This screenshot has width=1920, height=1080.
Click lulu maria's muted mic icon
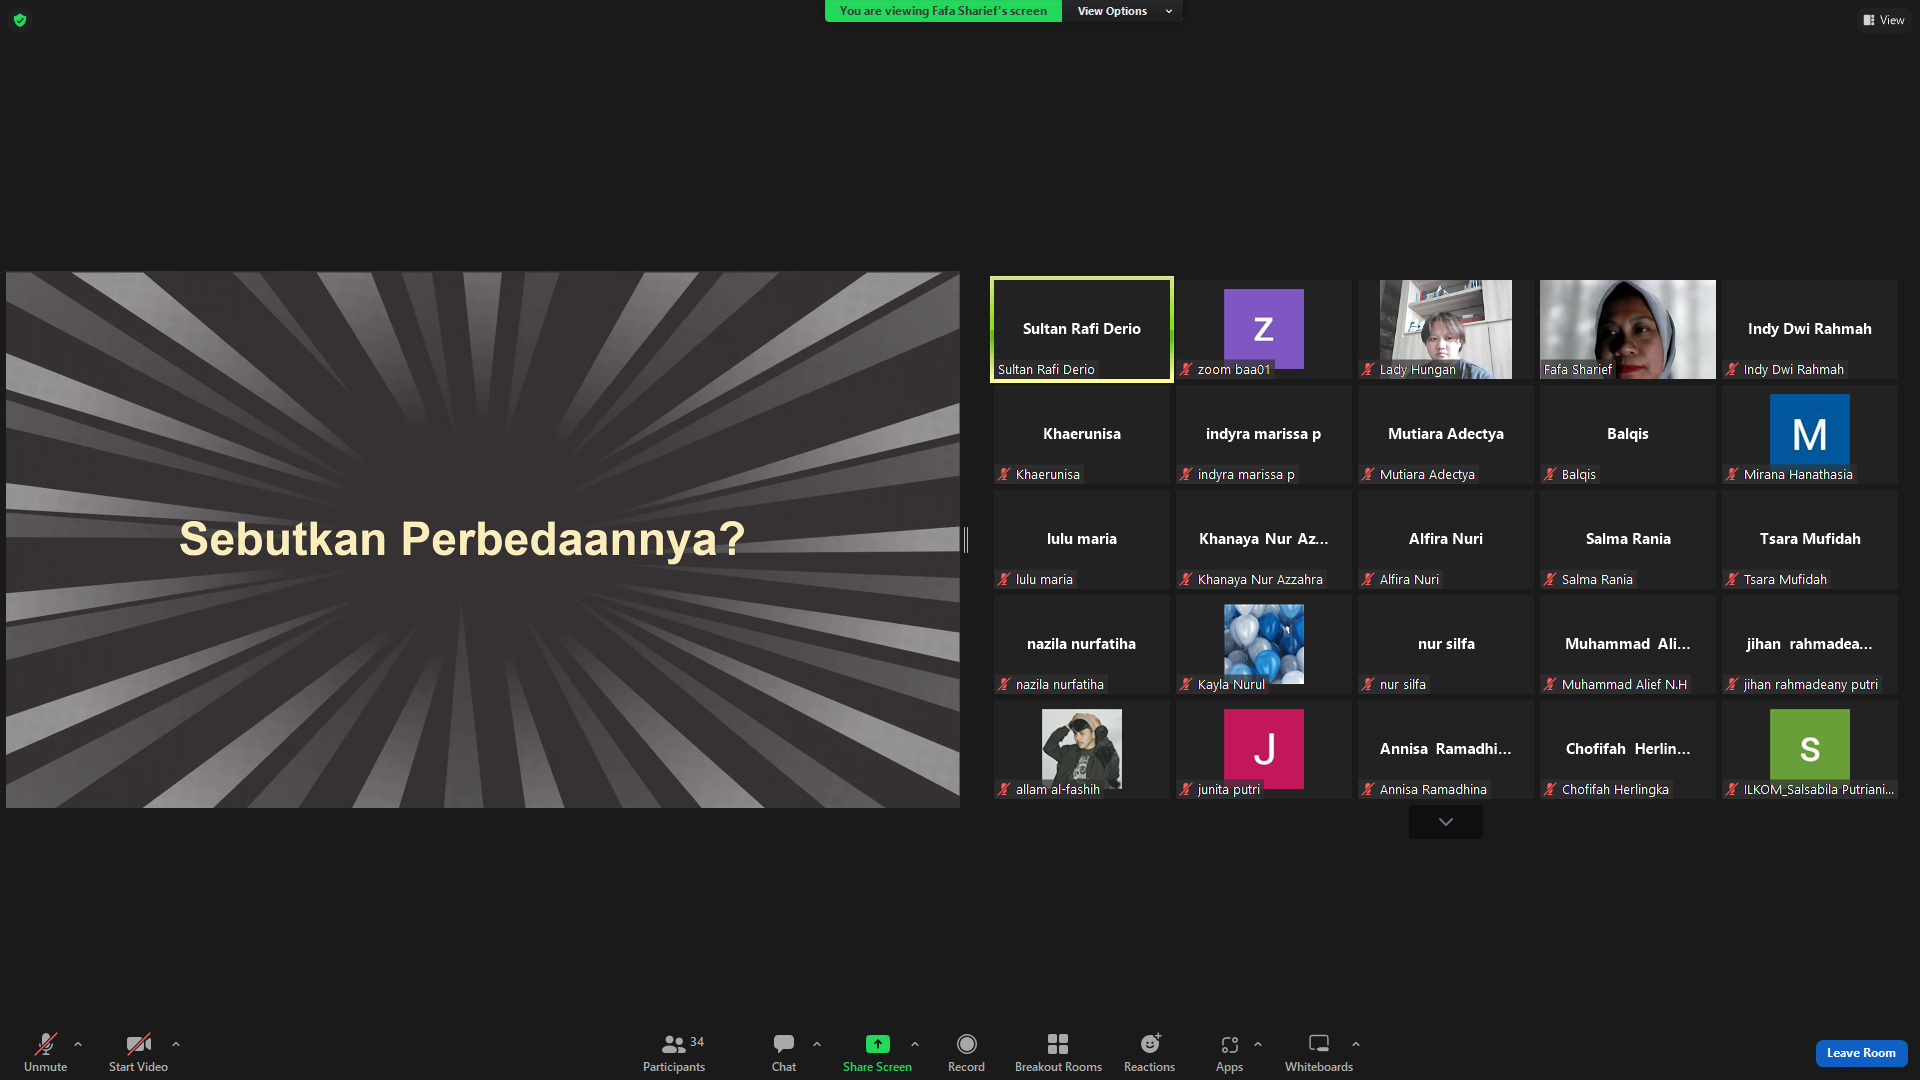click(1004, 580)
